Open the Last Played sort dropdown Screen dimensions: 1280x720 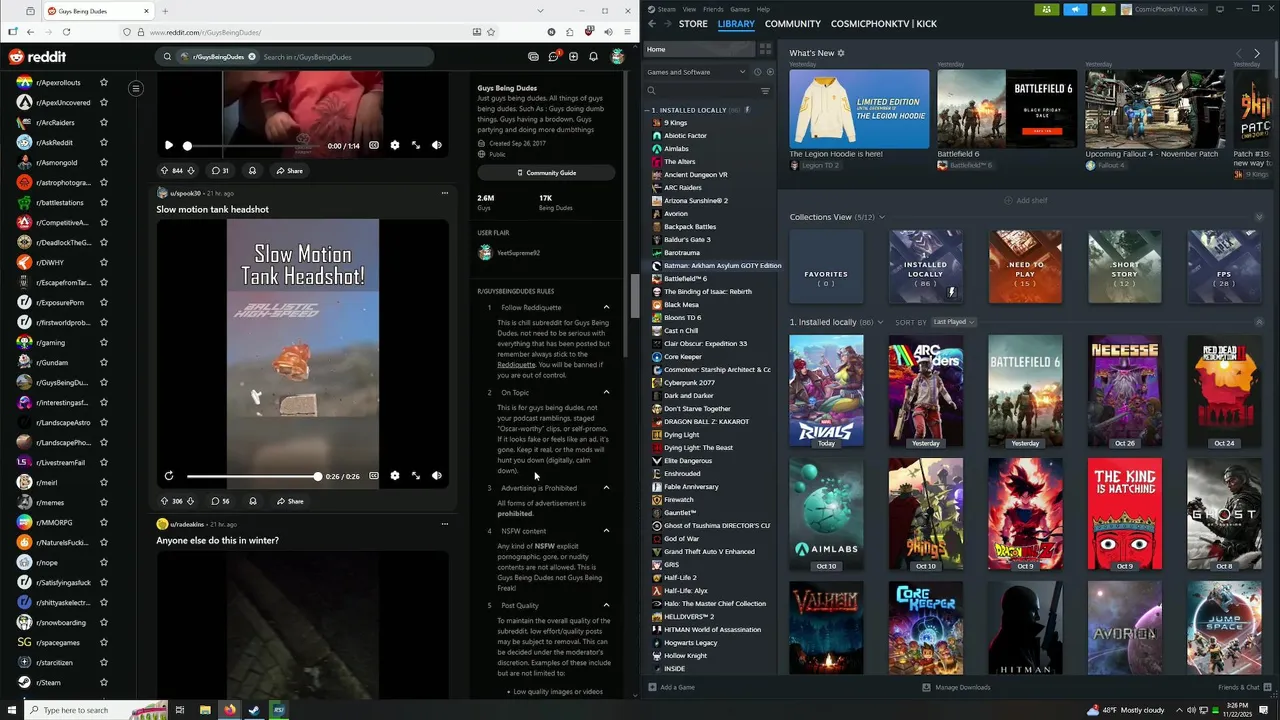tap(953, 322)
